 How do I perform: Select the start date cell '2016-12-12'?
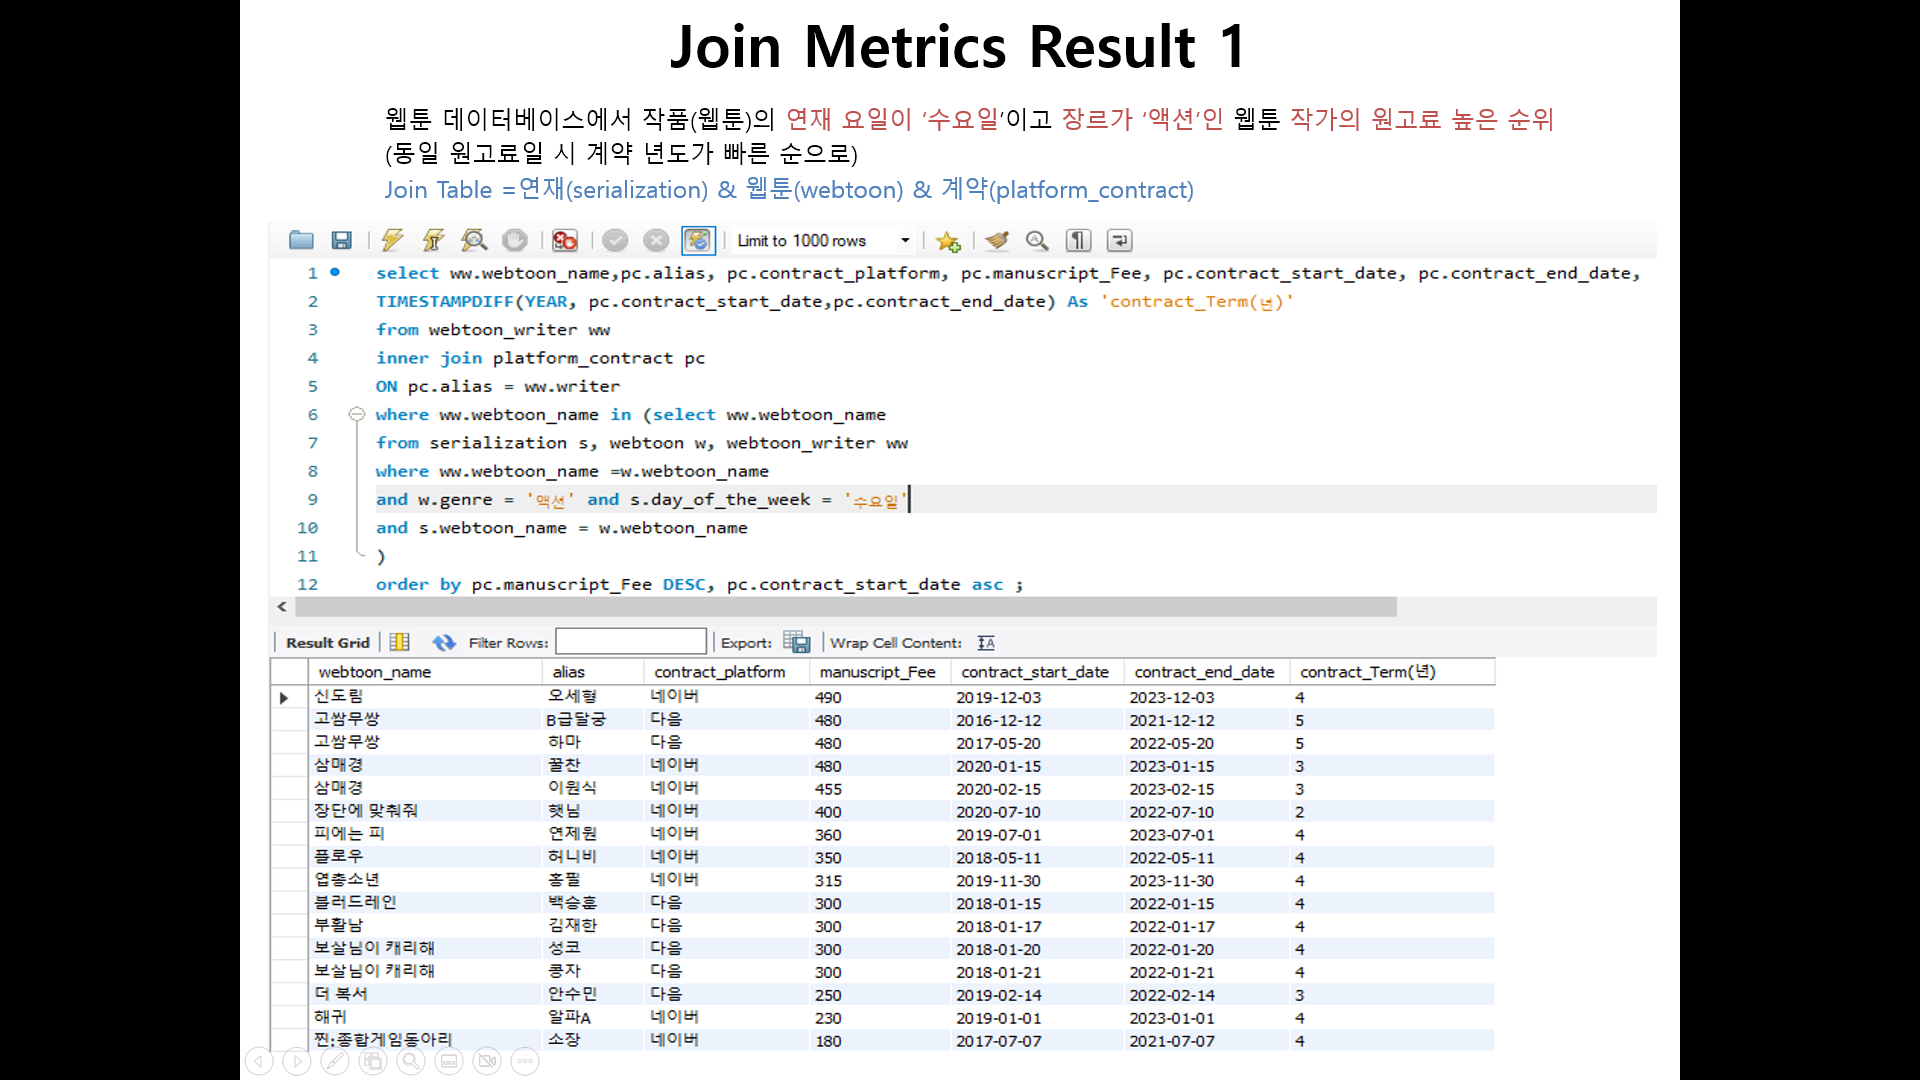1037,720
